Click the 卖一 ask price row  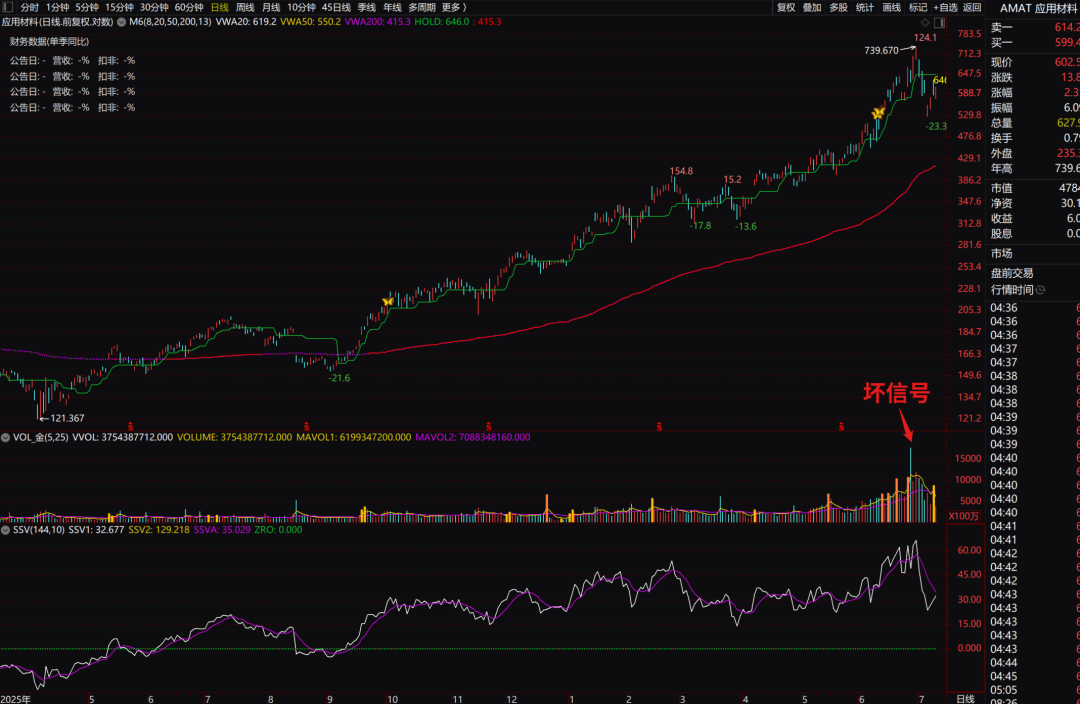click(1033, 28)
